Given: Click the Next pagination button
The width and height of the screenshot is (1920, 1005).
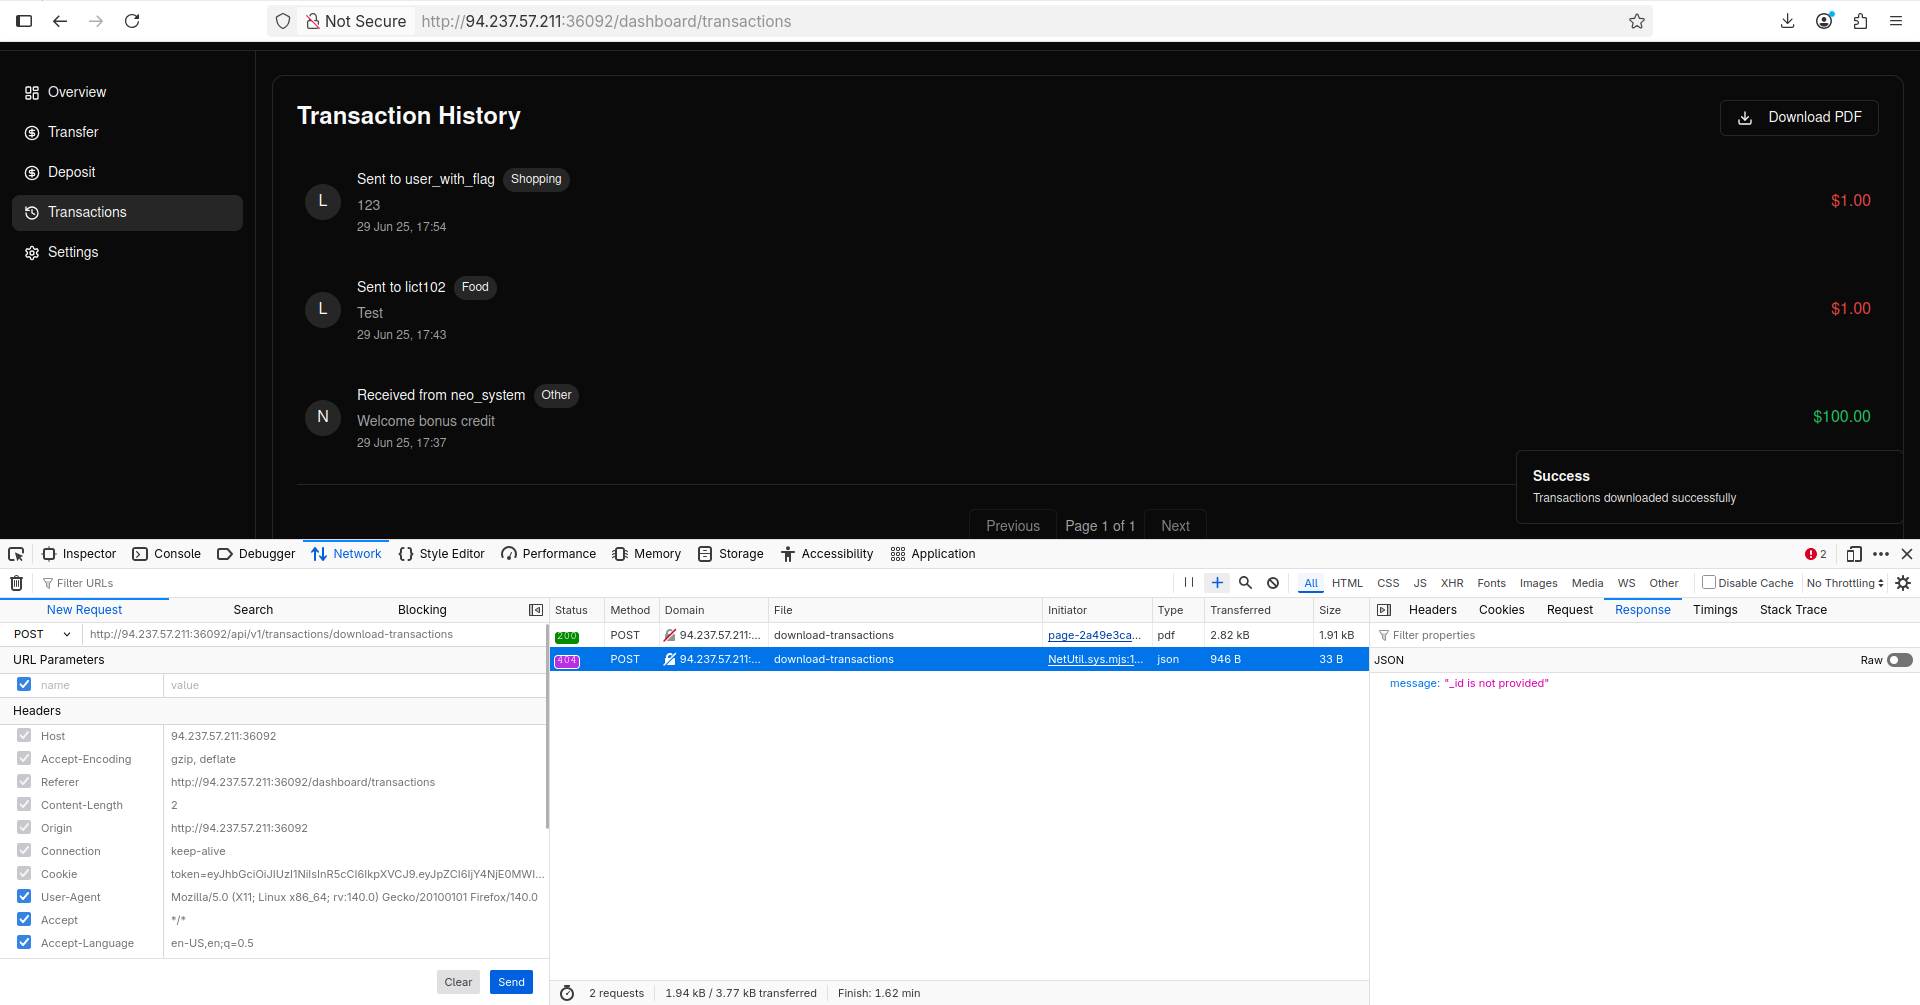Looking at the screenshot, I should point(1175,525).
